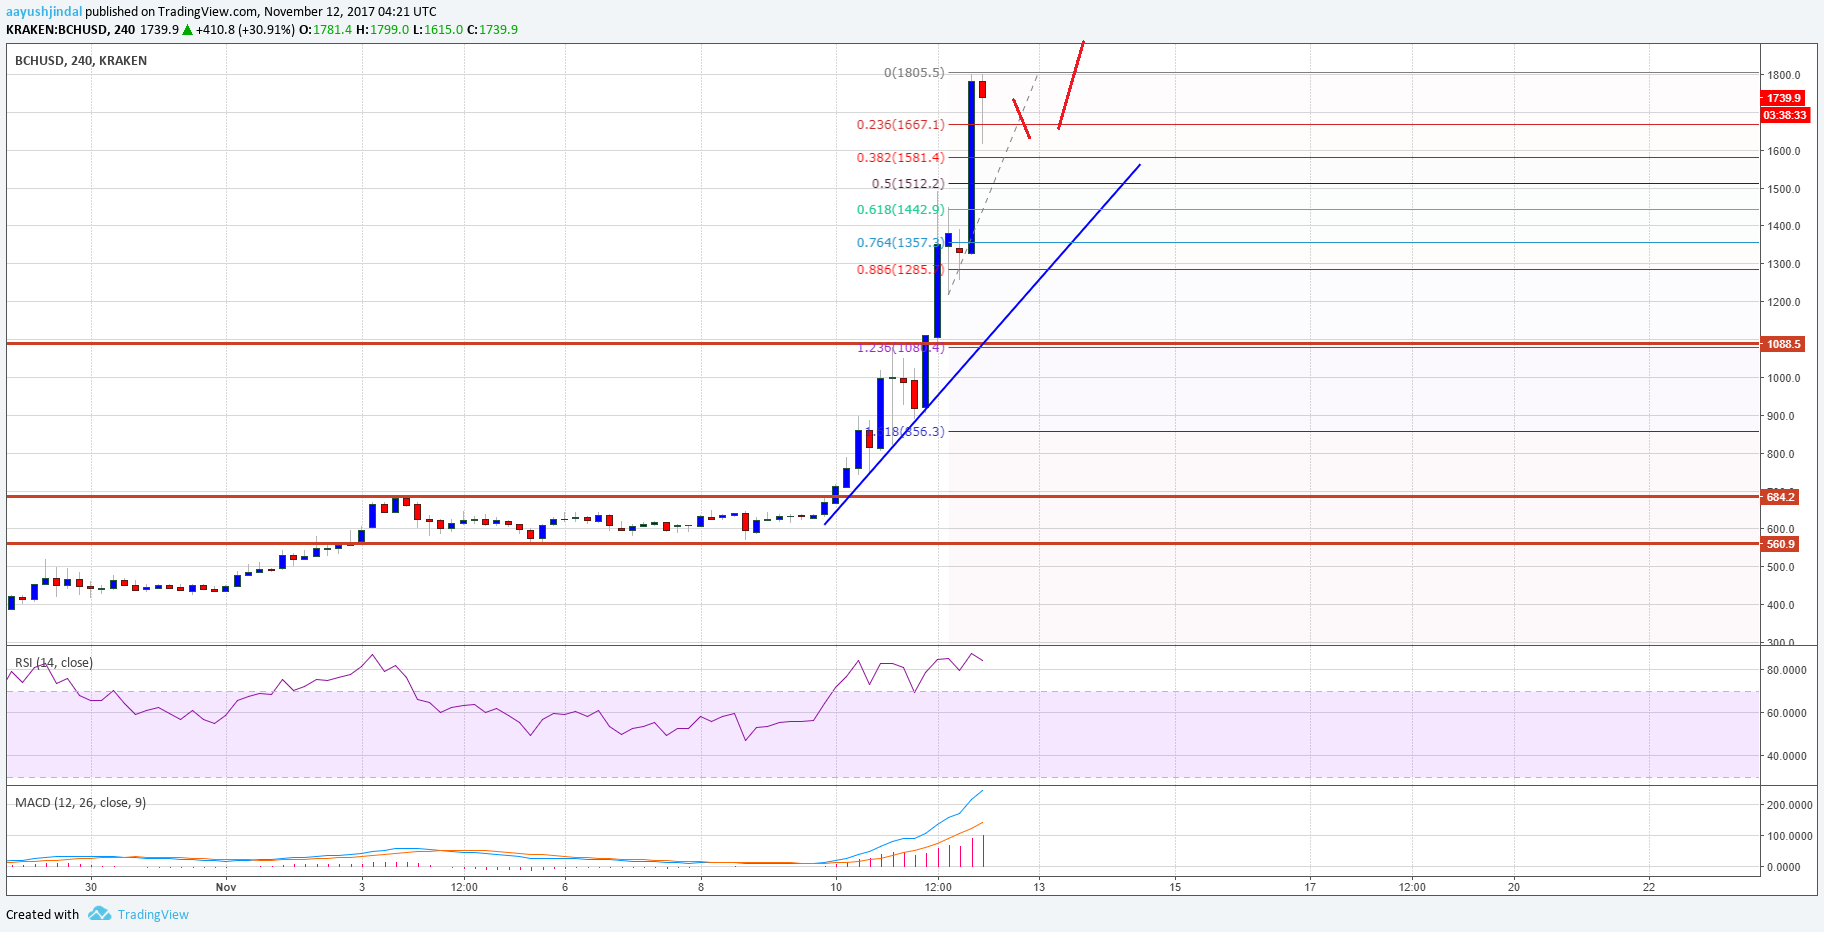Click the 560.9 red price tag

click(1780, 545)
